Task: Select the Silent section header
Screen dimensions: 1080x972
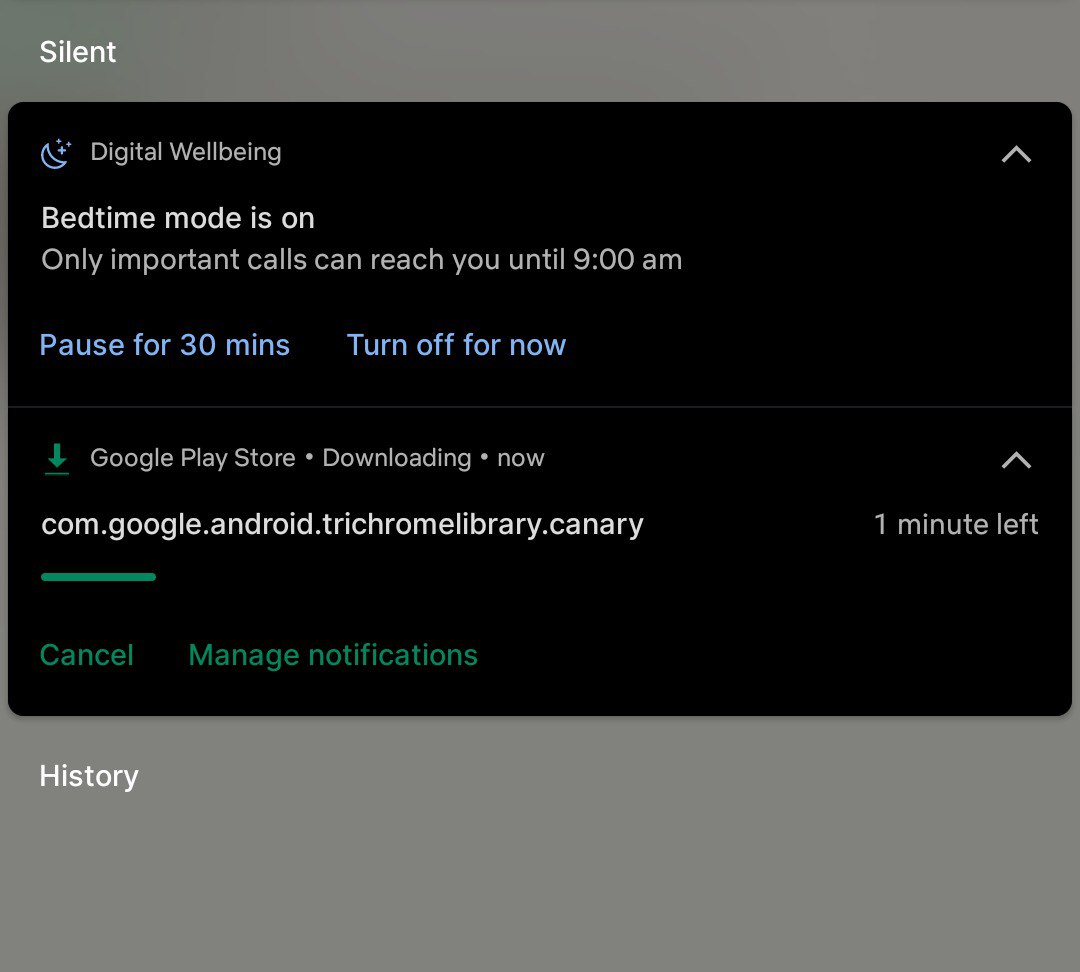Action: (78, 52)
